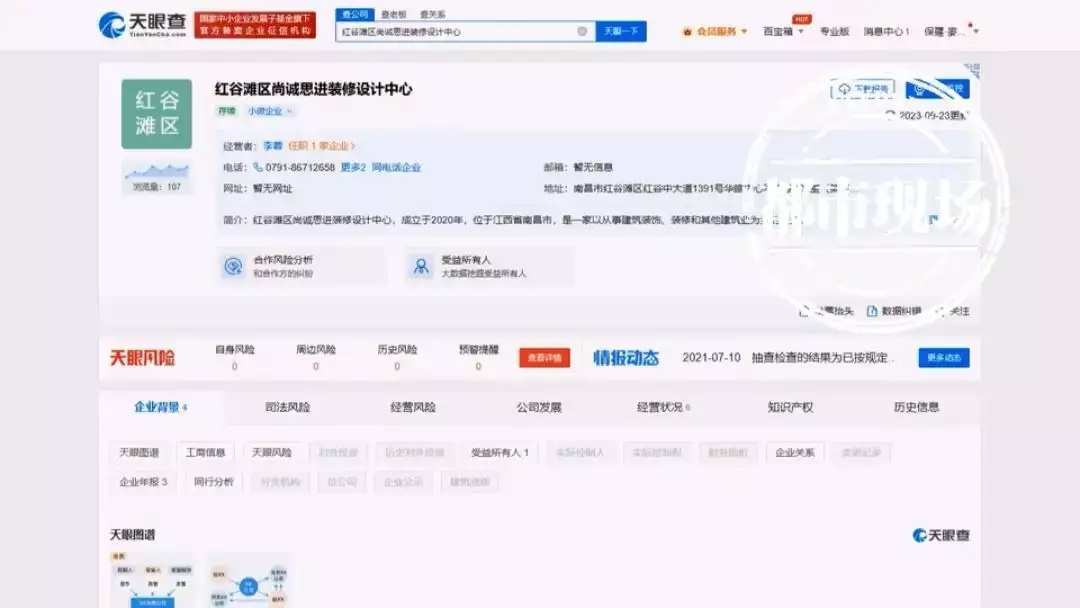
Task: Click the 历史风险 count
Action: pos(397,366)
